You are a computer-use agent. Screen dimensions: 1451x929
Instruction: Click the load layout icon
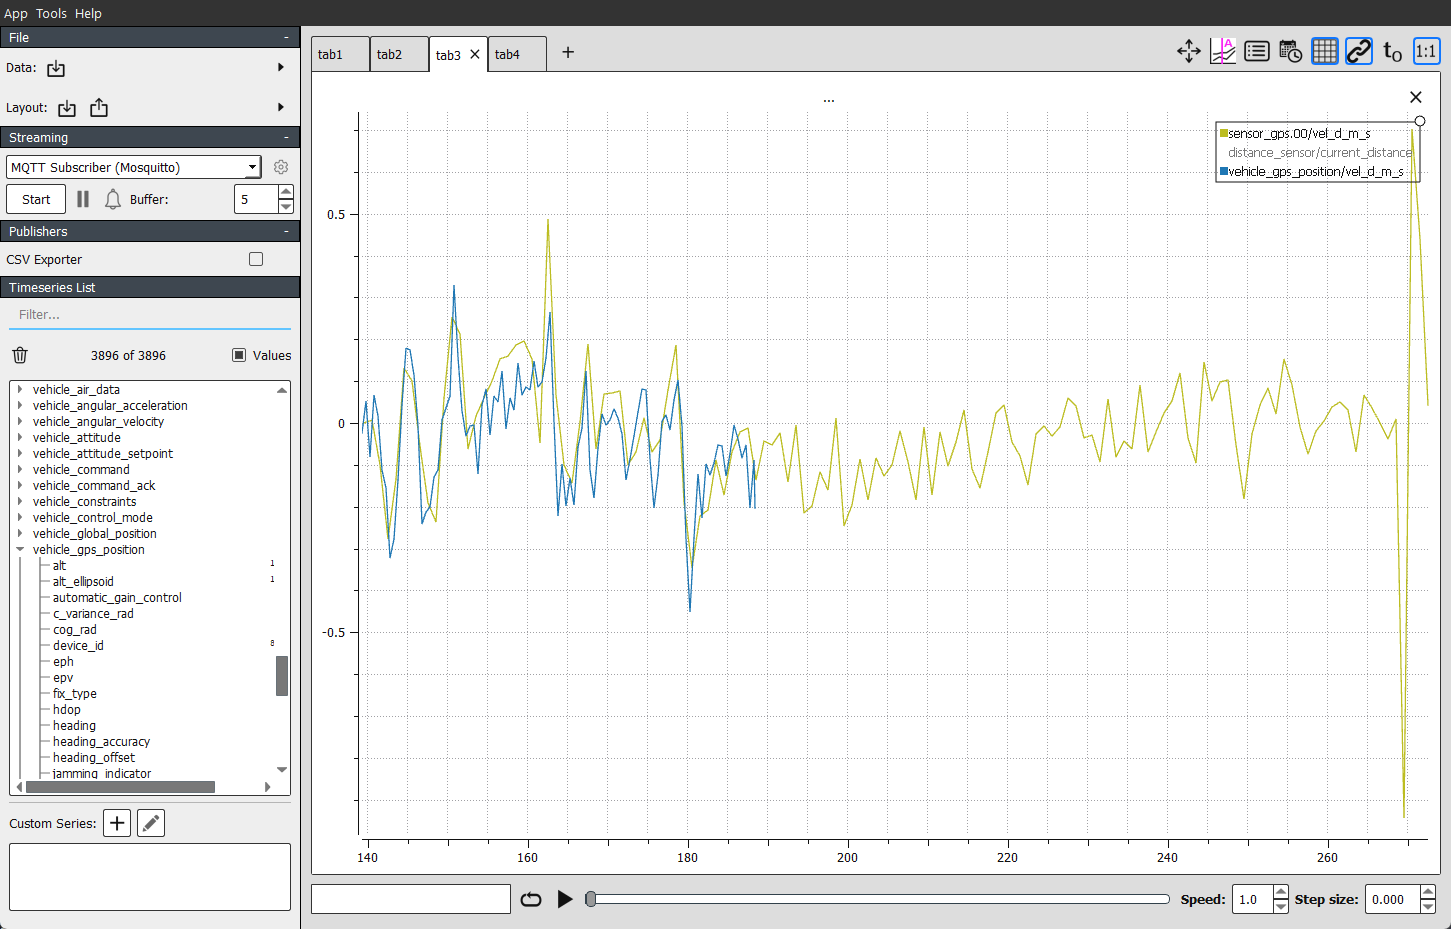click(x=67, y=108)
